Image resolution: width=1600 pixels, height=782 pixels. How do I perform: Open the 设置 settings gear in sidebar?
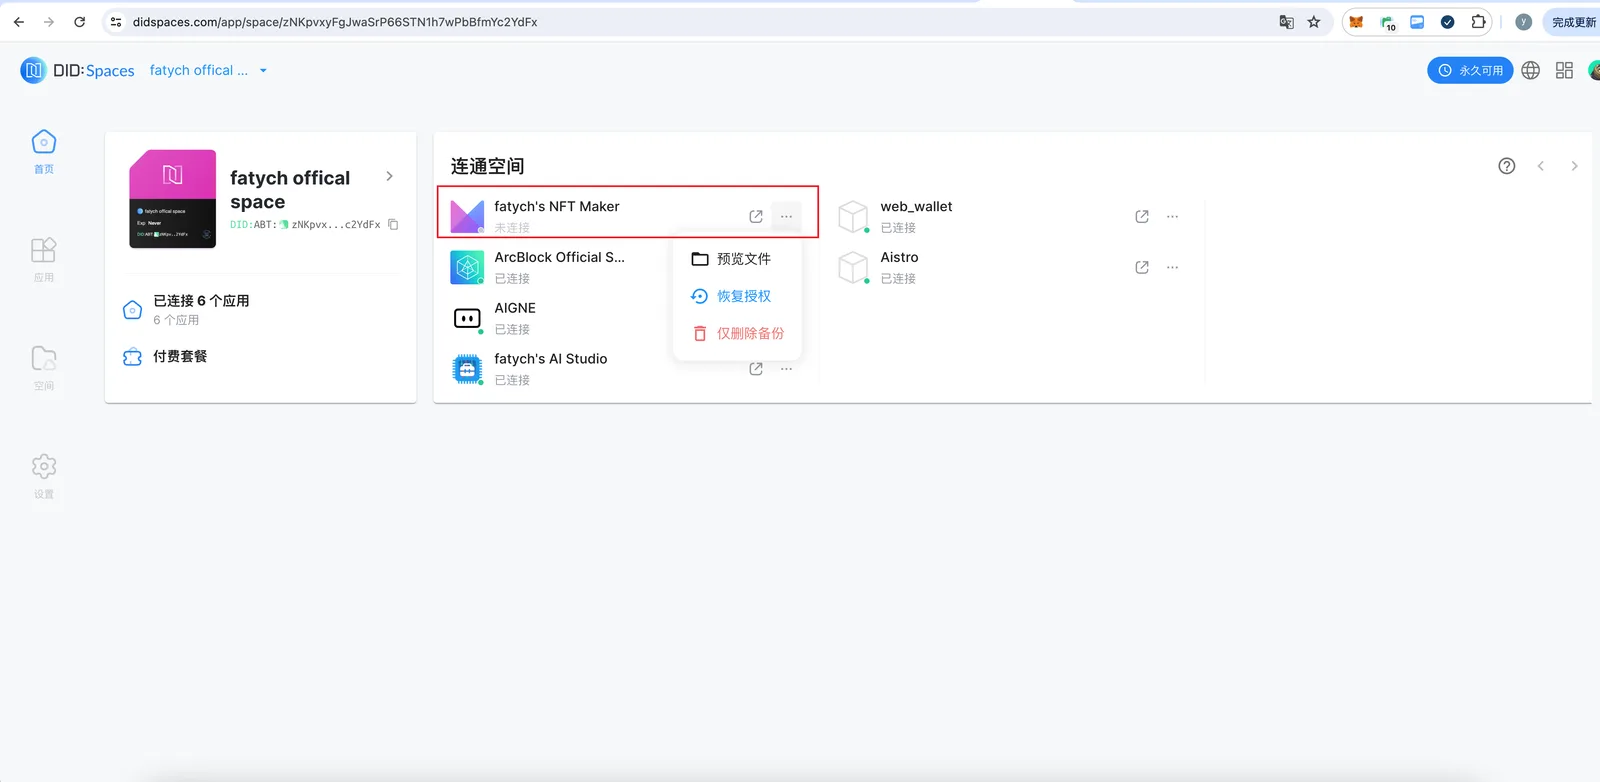(44, 476)
